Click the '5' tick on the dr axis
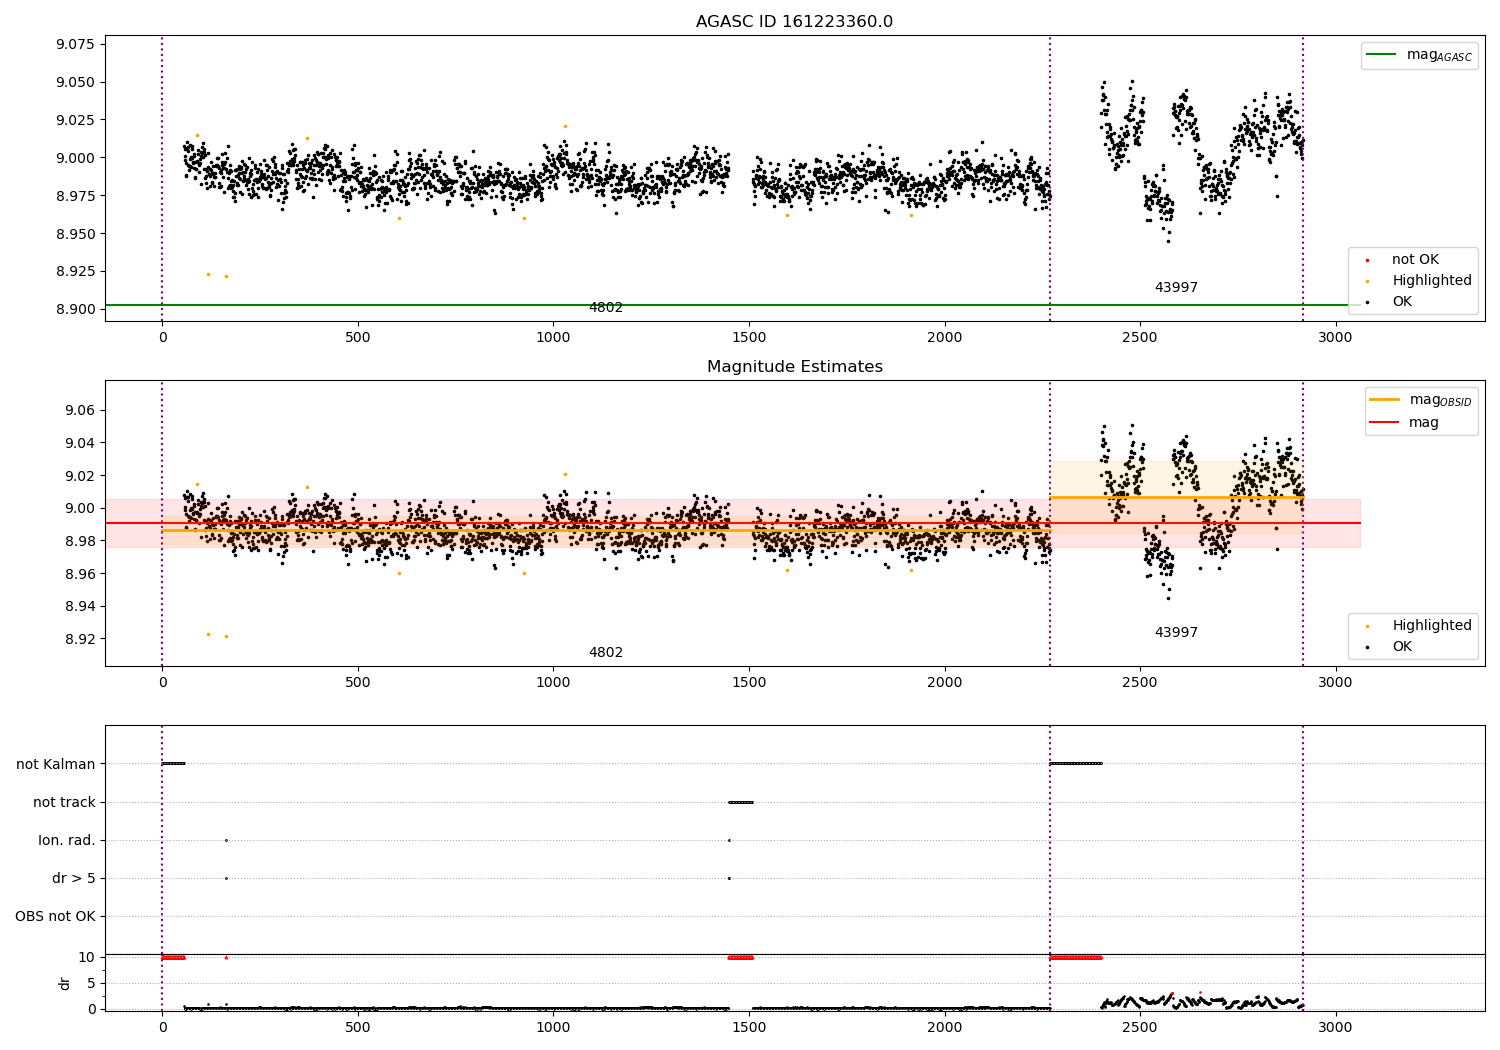Viewport: 1500px width, 1050px height. point(91,984)
